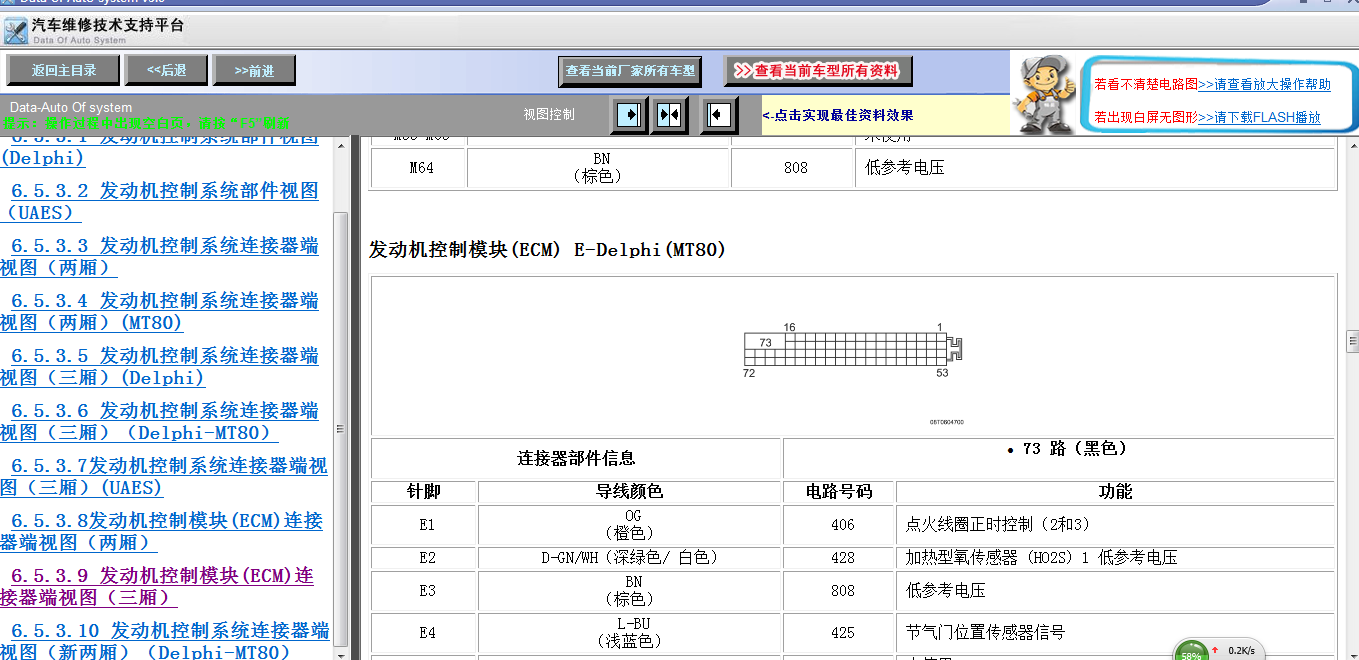The width and height of the screenshot is (1359, 660).
Task: Open the 请查看放大操作帮助 help link
Action: (1264, 84)
